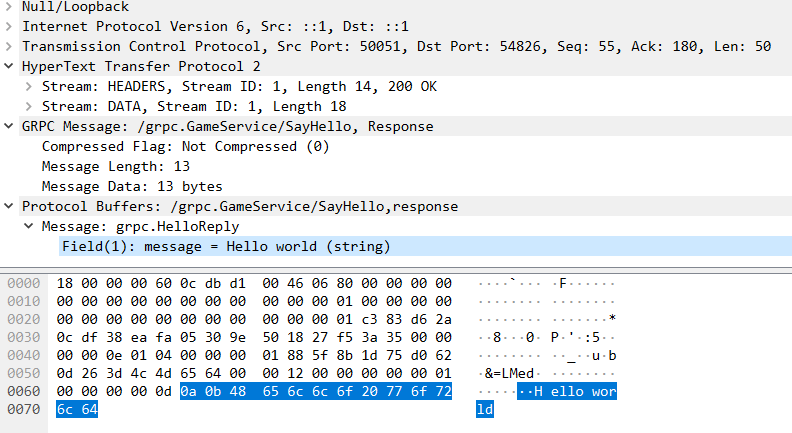This screenshot has height=433, width=792.
Task: Click hex byte 6c in row 0070
Action: click(x=65, y=409)
